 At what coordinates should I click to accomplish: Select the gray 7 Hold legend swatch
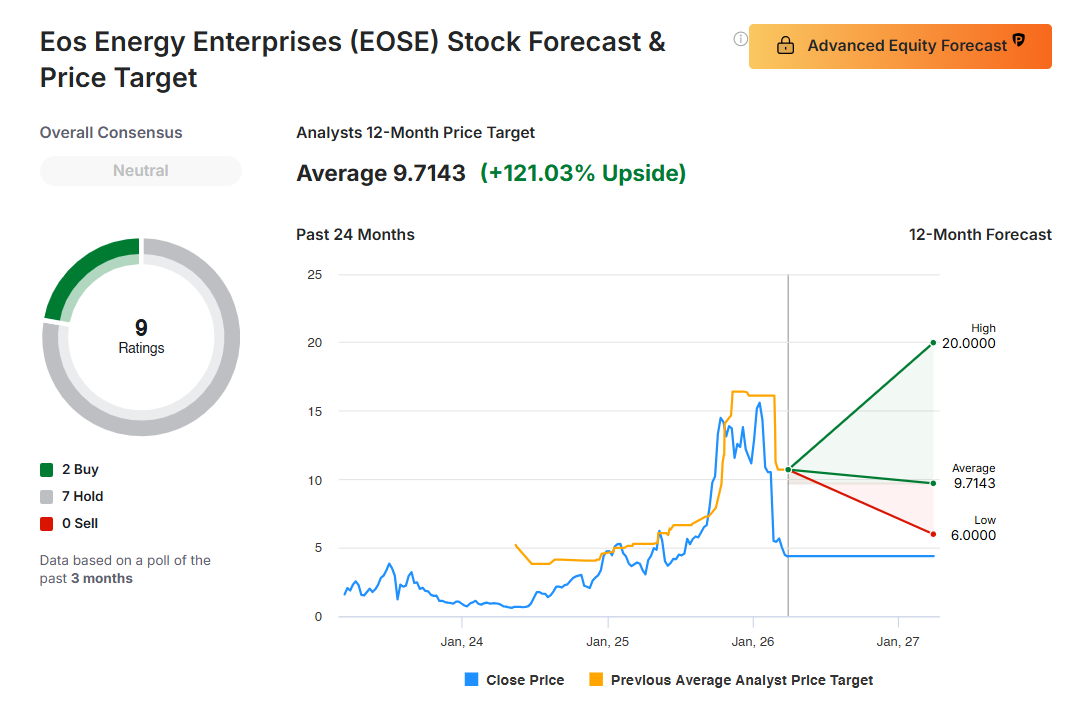pos(47,497)
